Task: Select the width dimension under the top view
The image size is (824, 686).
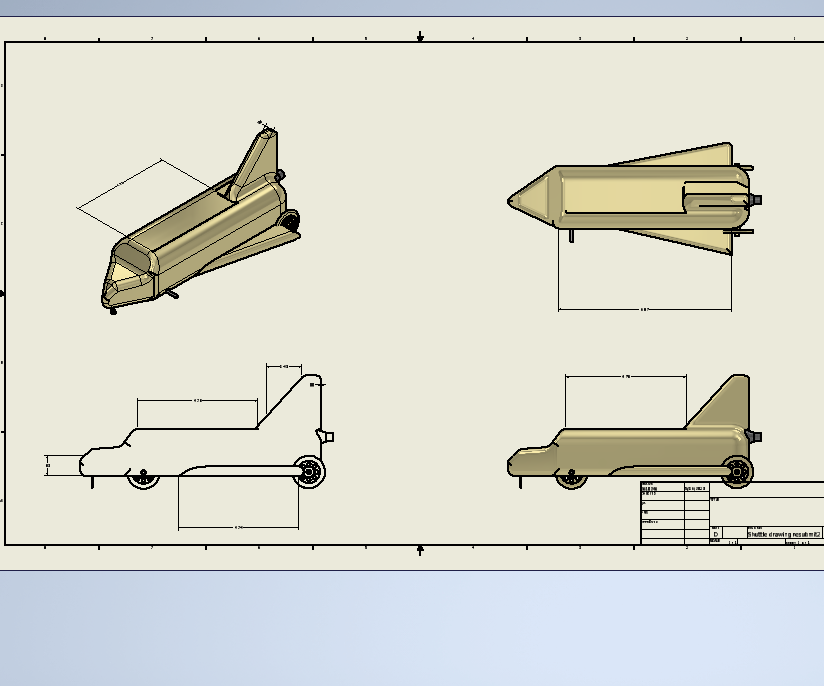Action: (645, 310)
